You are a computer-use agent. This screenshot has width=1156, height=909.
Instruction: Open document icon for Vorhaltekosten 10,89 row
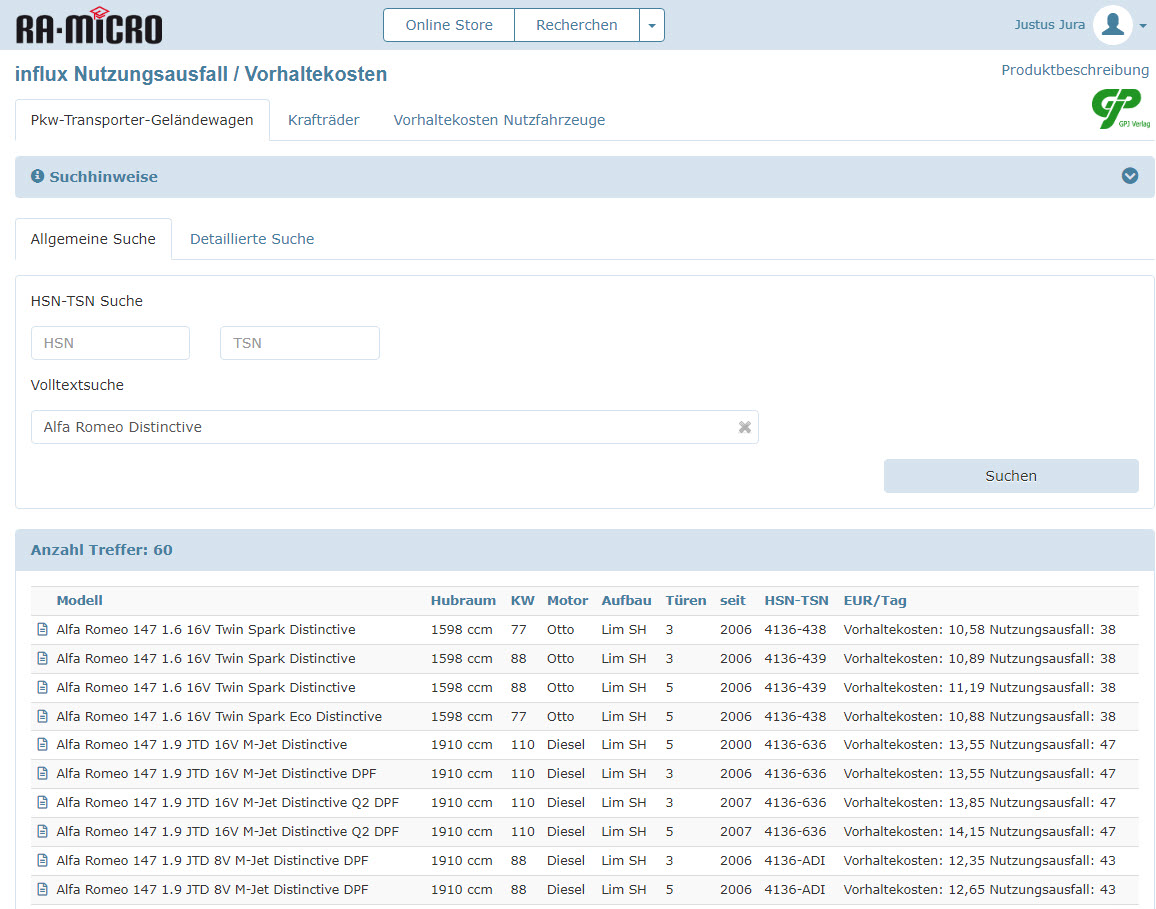pos(43,658)
